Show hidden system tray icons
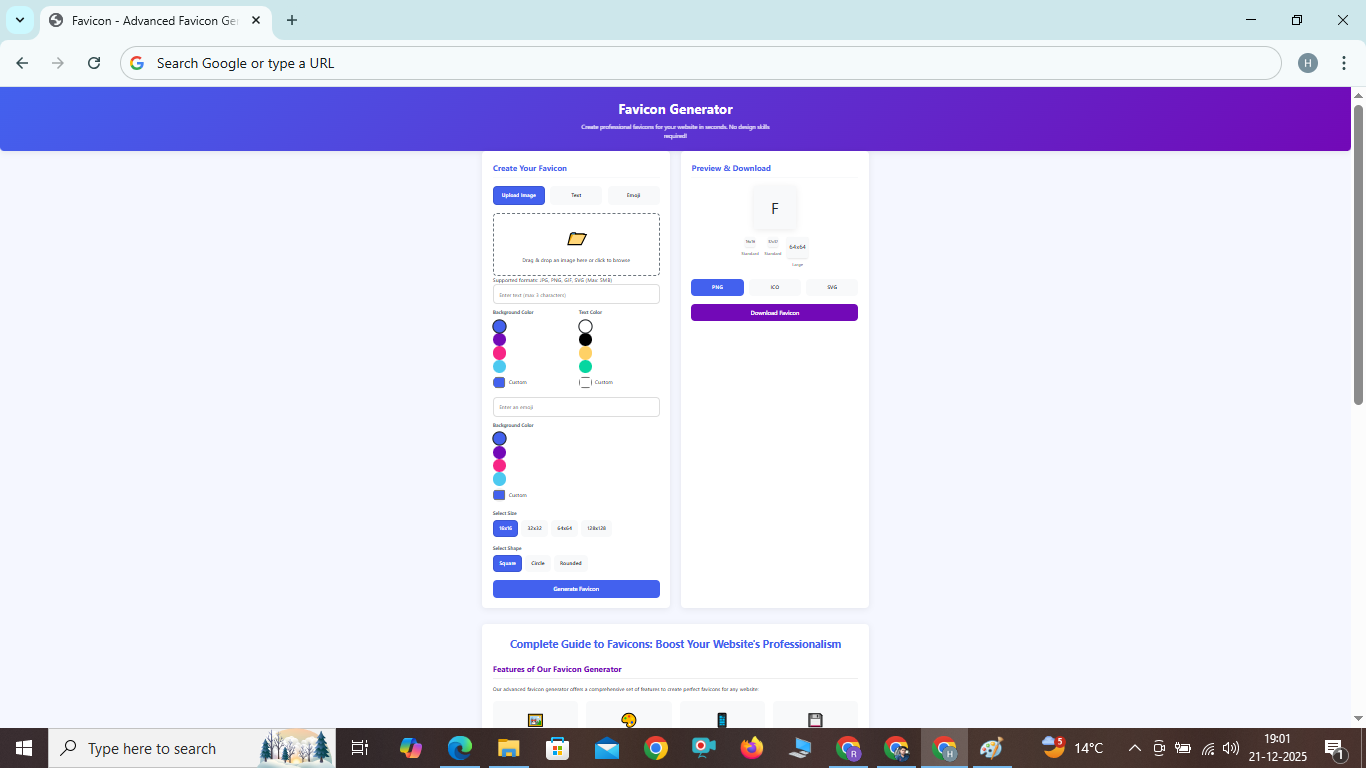The width and height of the screenshot is (1366, 768). pos(1134,748)
